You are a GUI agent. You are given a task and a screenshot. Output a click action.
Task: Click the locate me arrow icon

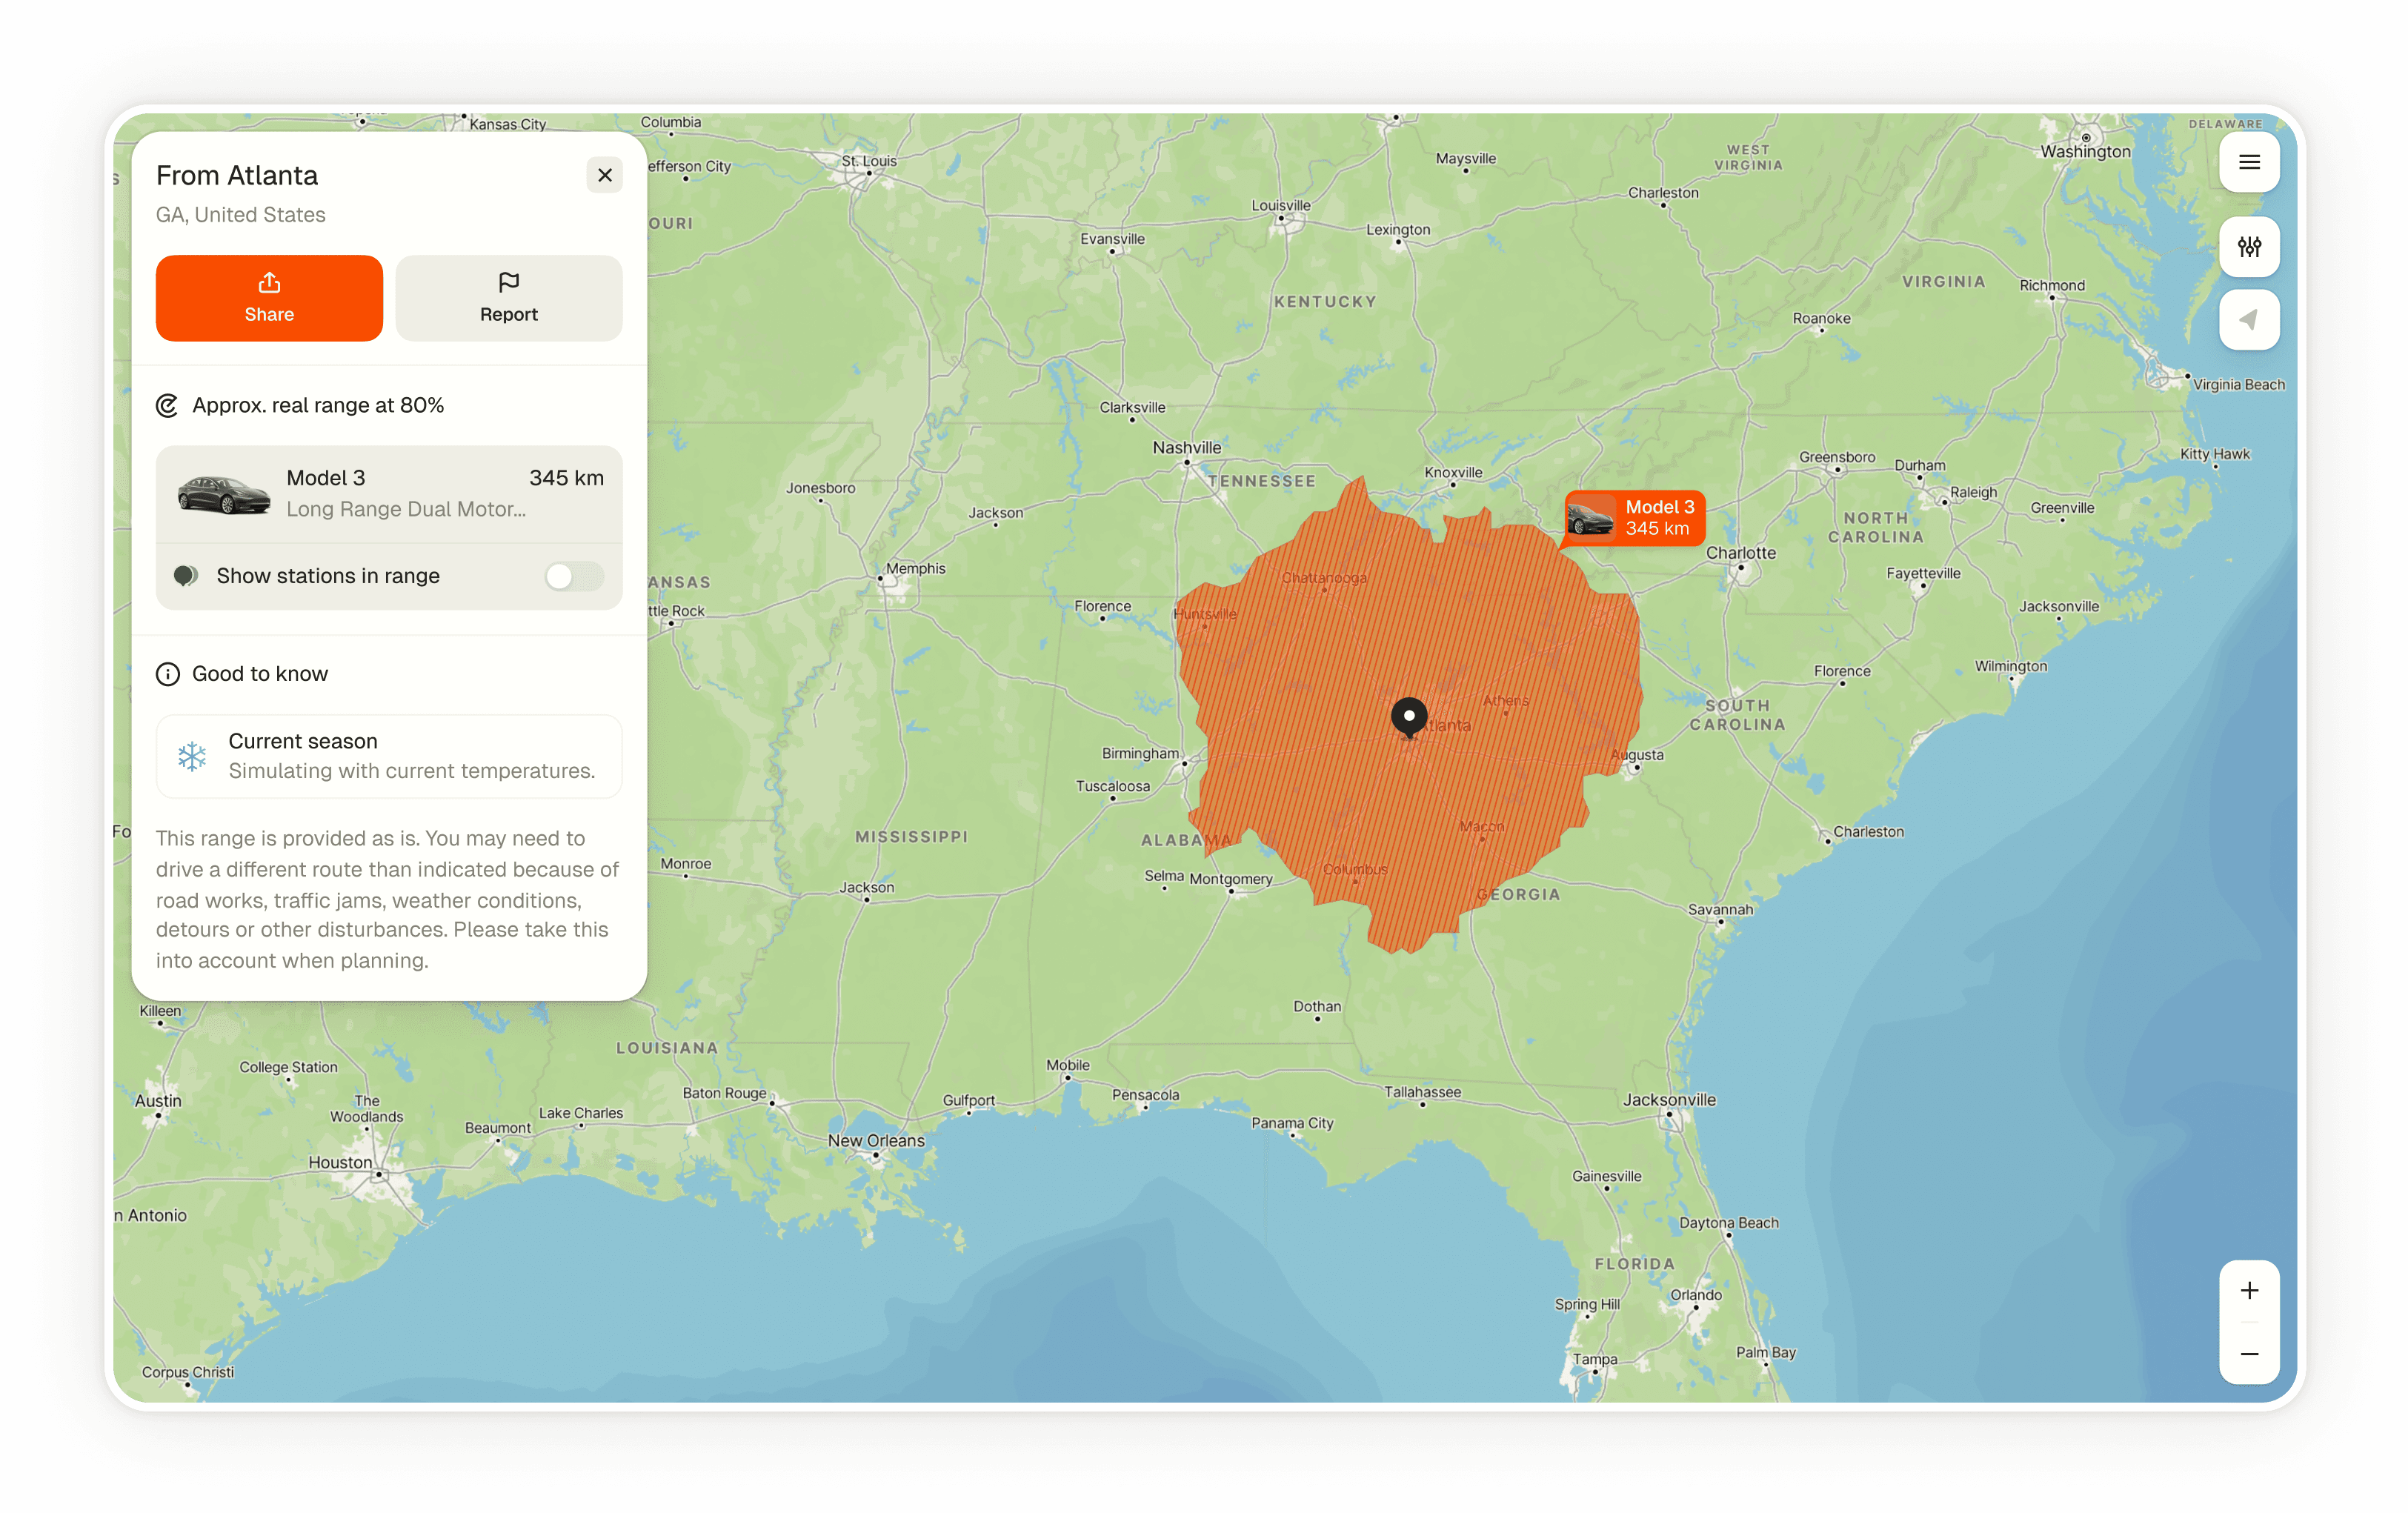2249,320
